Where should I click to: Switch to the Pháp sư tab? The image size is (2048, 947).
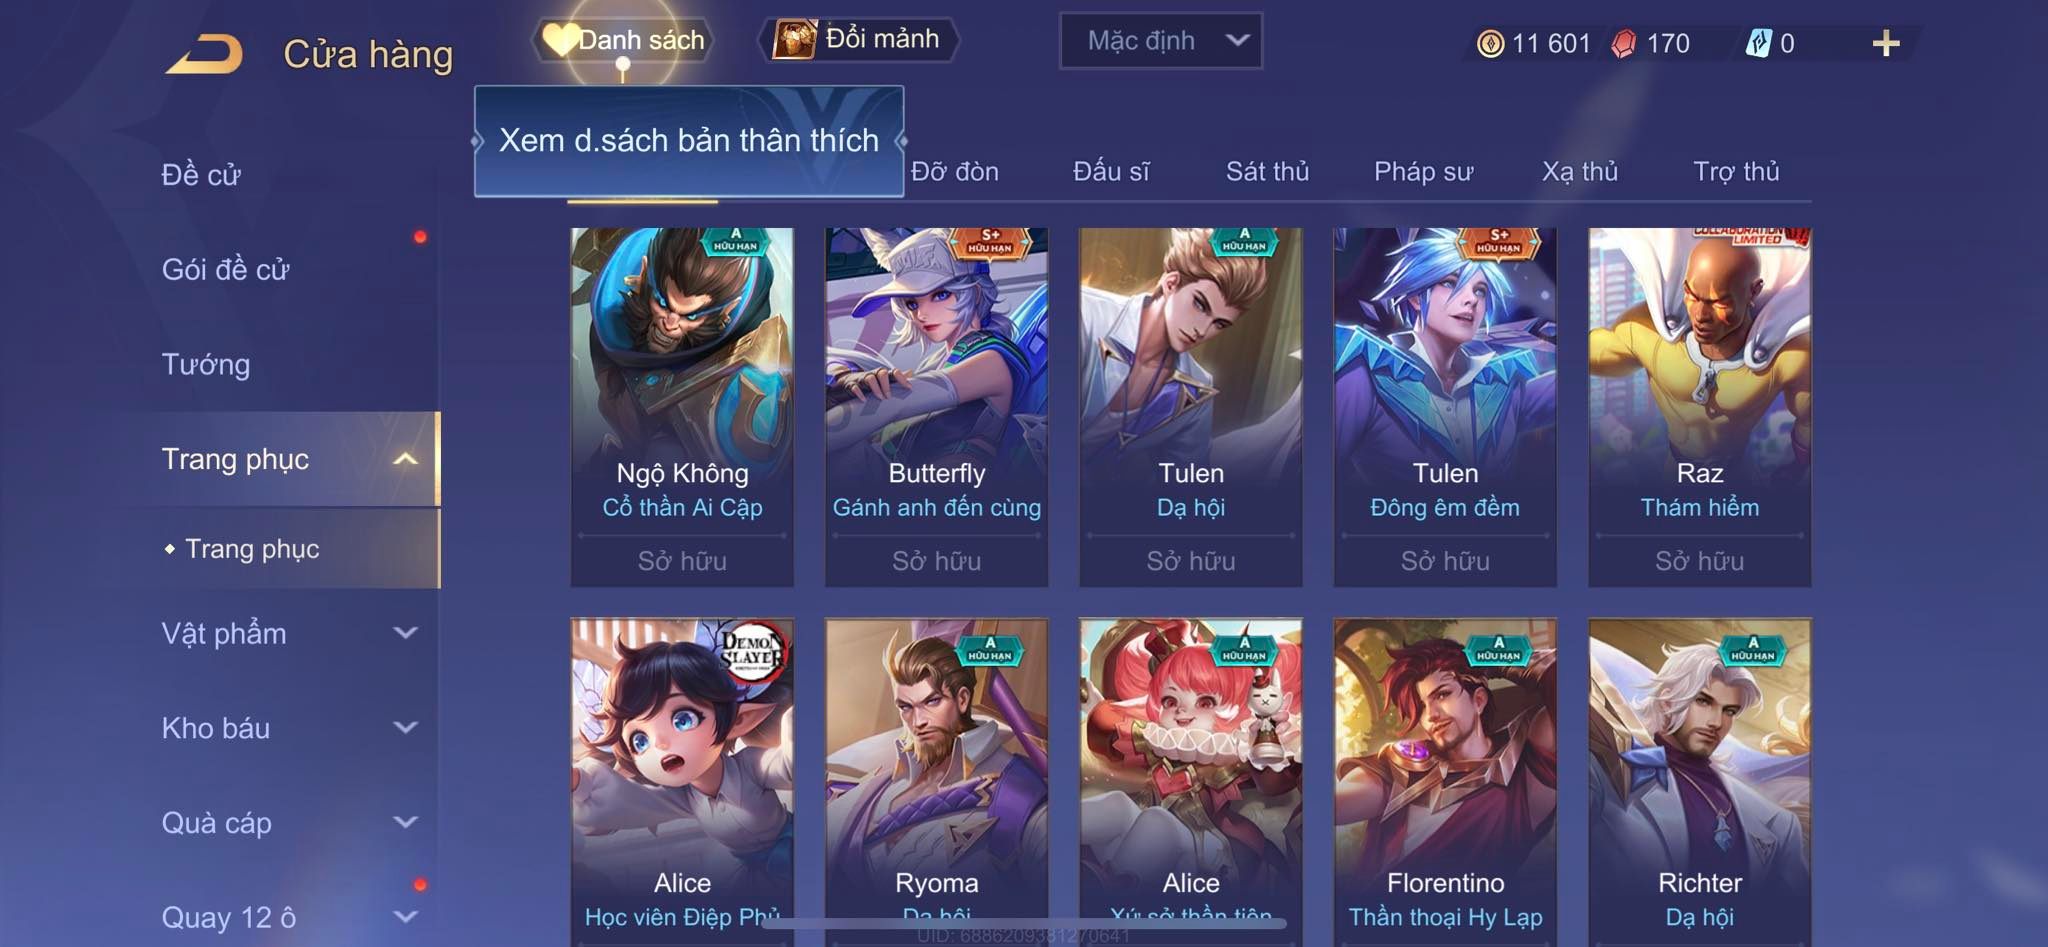coord(1423,172)
